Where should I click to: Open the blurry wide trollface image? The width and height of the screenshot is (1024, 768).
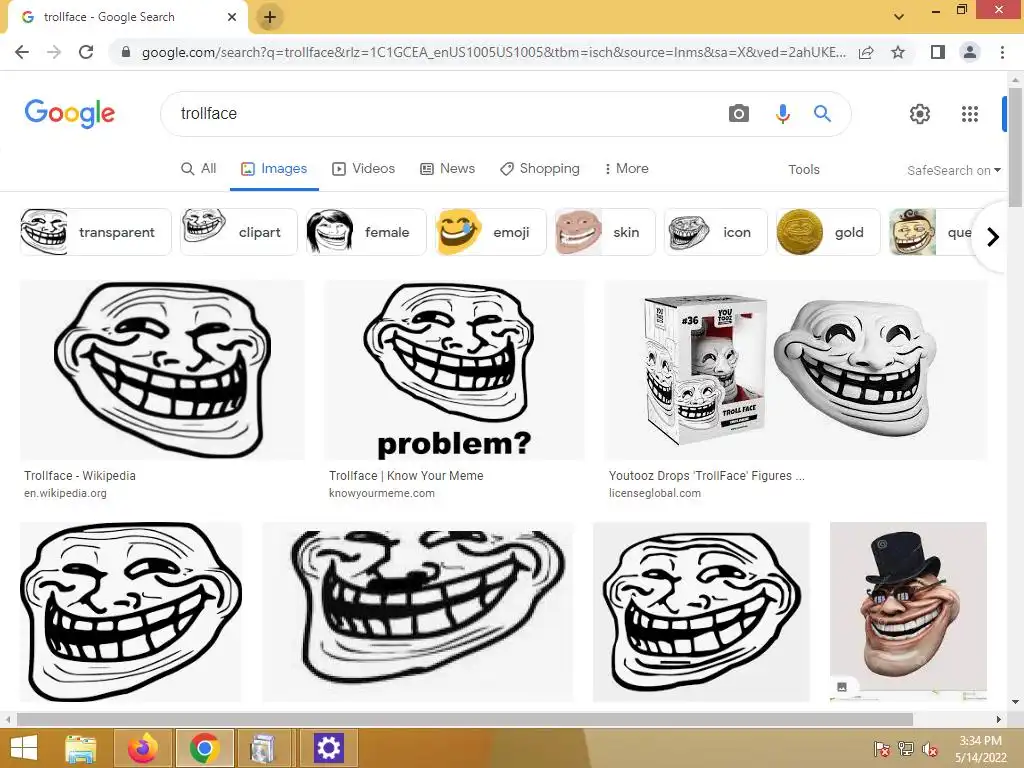418,611
